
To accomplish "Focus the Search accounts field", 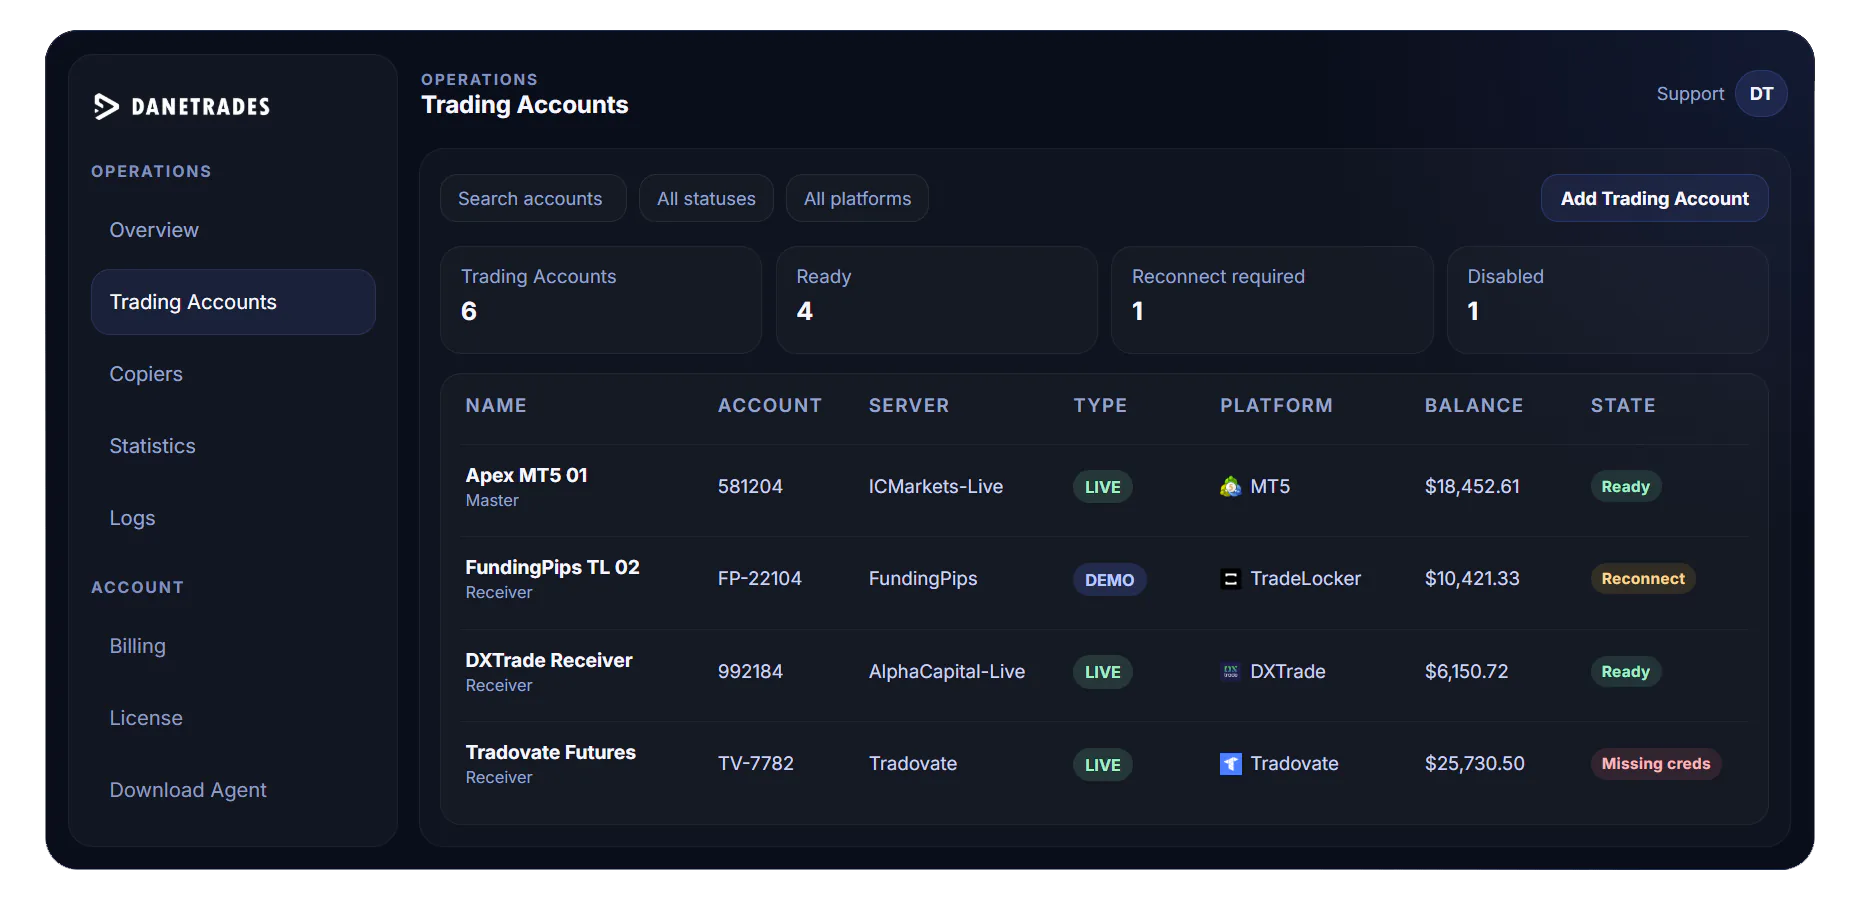I will (x=533, y=198).
